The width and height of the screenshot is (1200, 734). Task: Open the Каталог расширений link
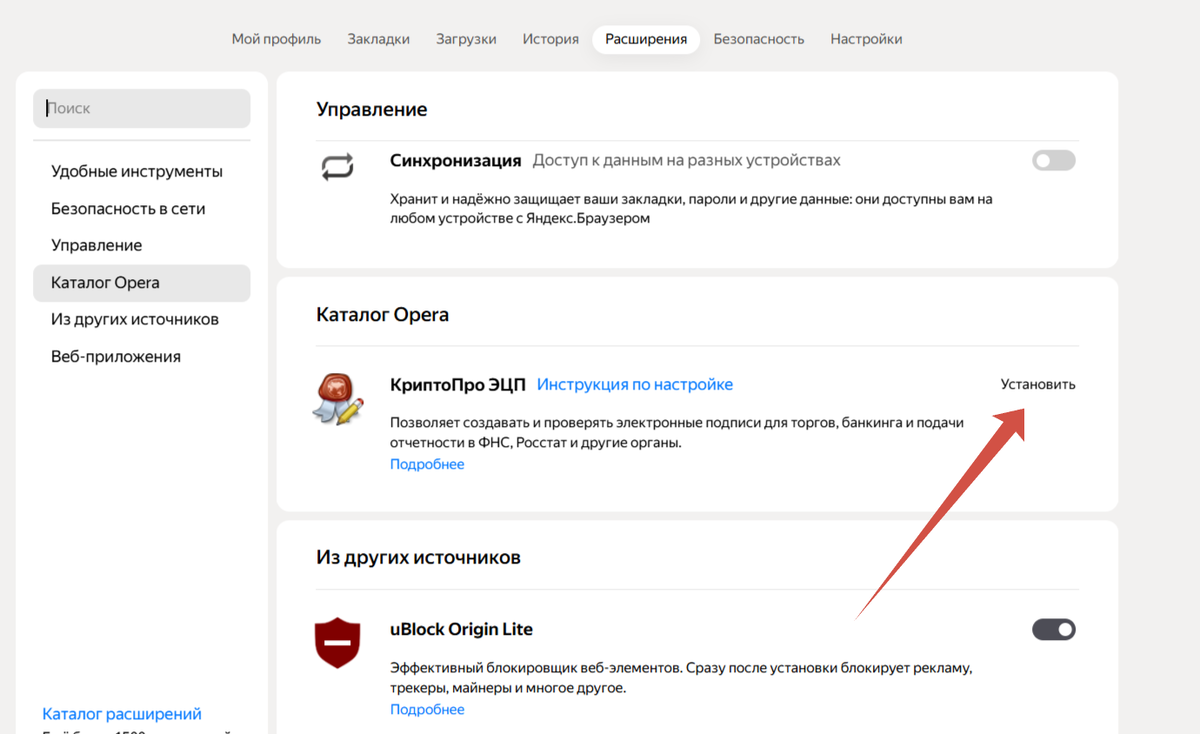coord(122,714)
